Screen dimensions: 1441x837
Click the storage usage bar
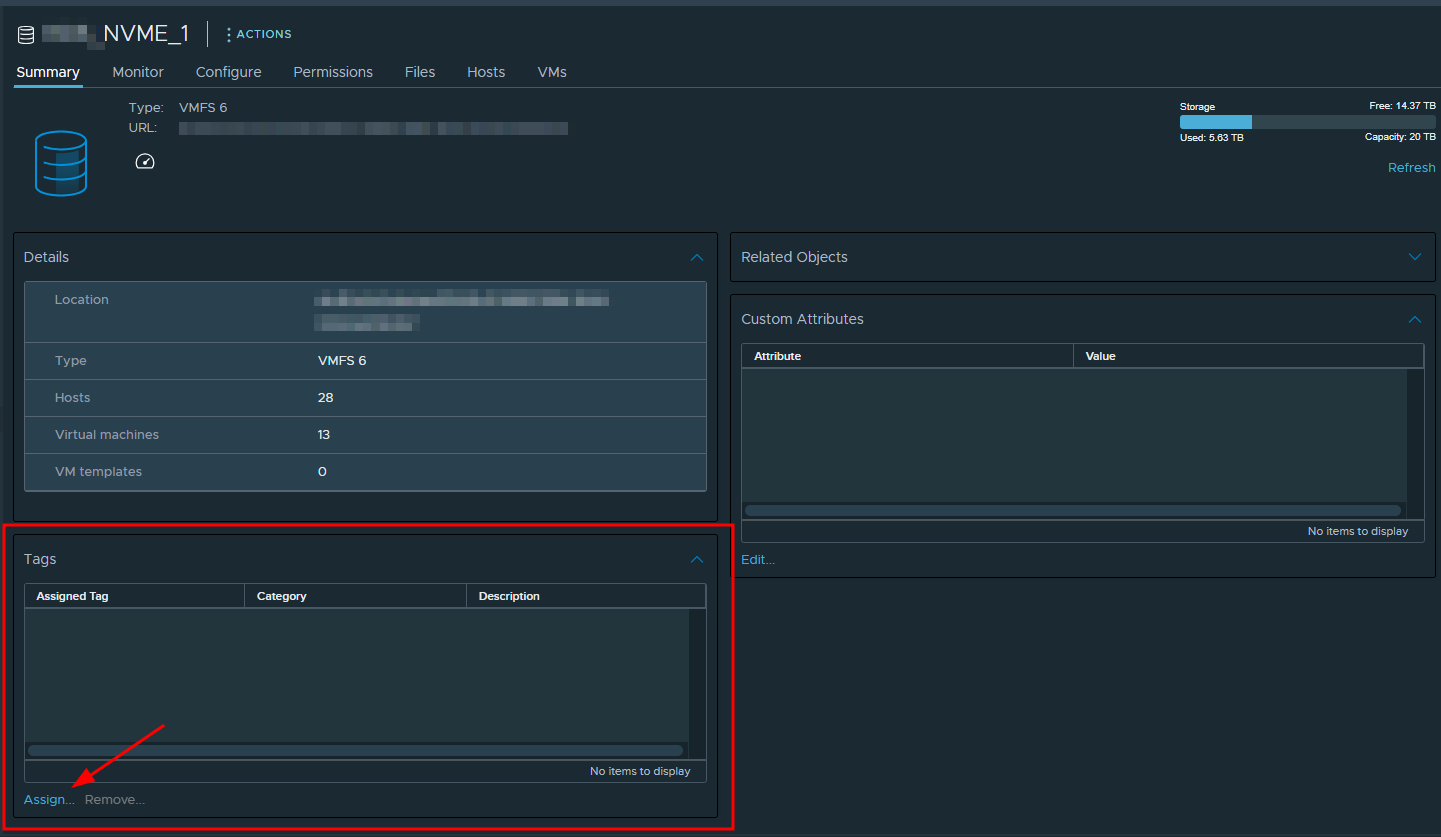pyautogui.click(x=1307, y=122)
